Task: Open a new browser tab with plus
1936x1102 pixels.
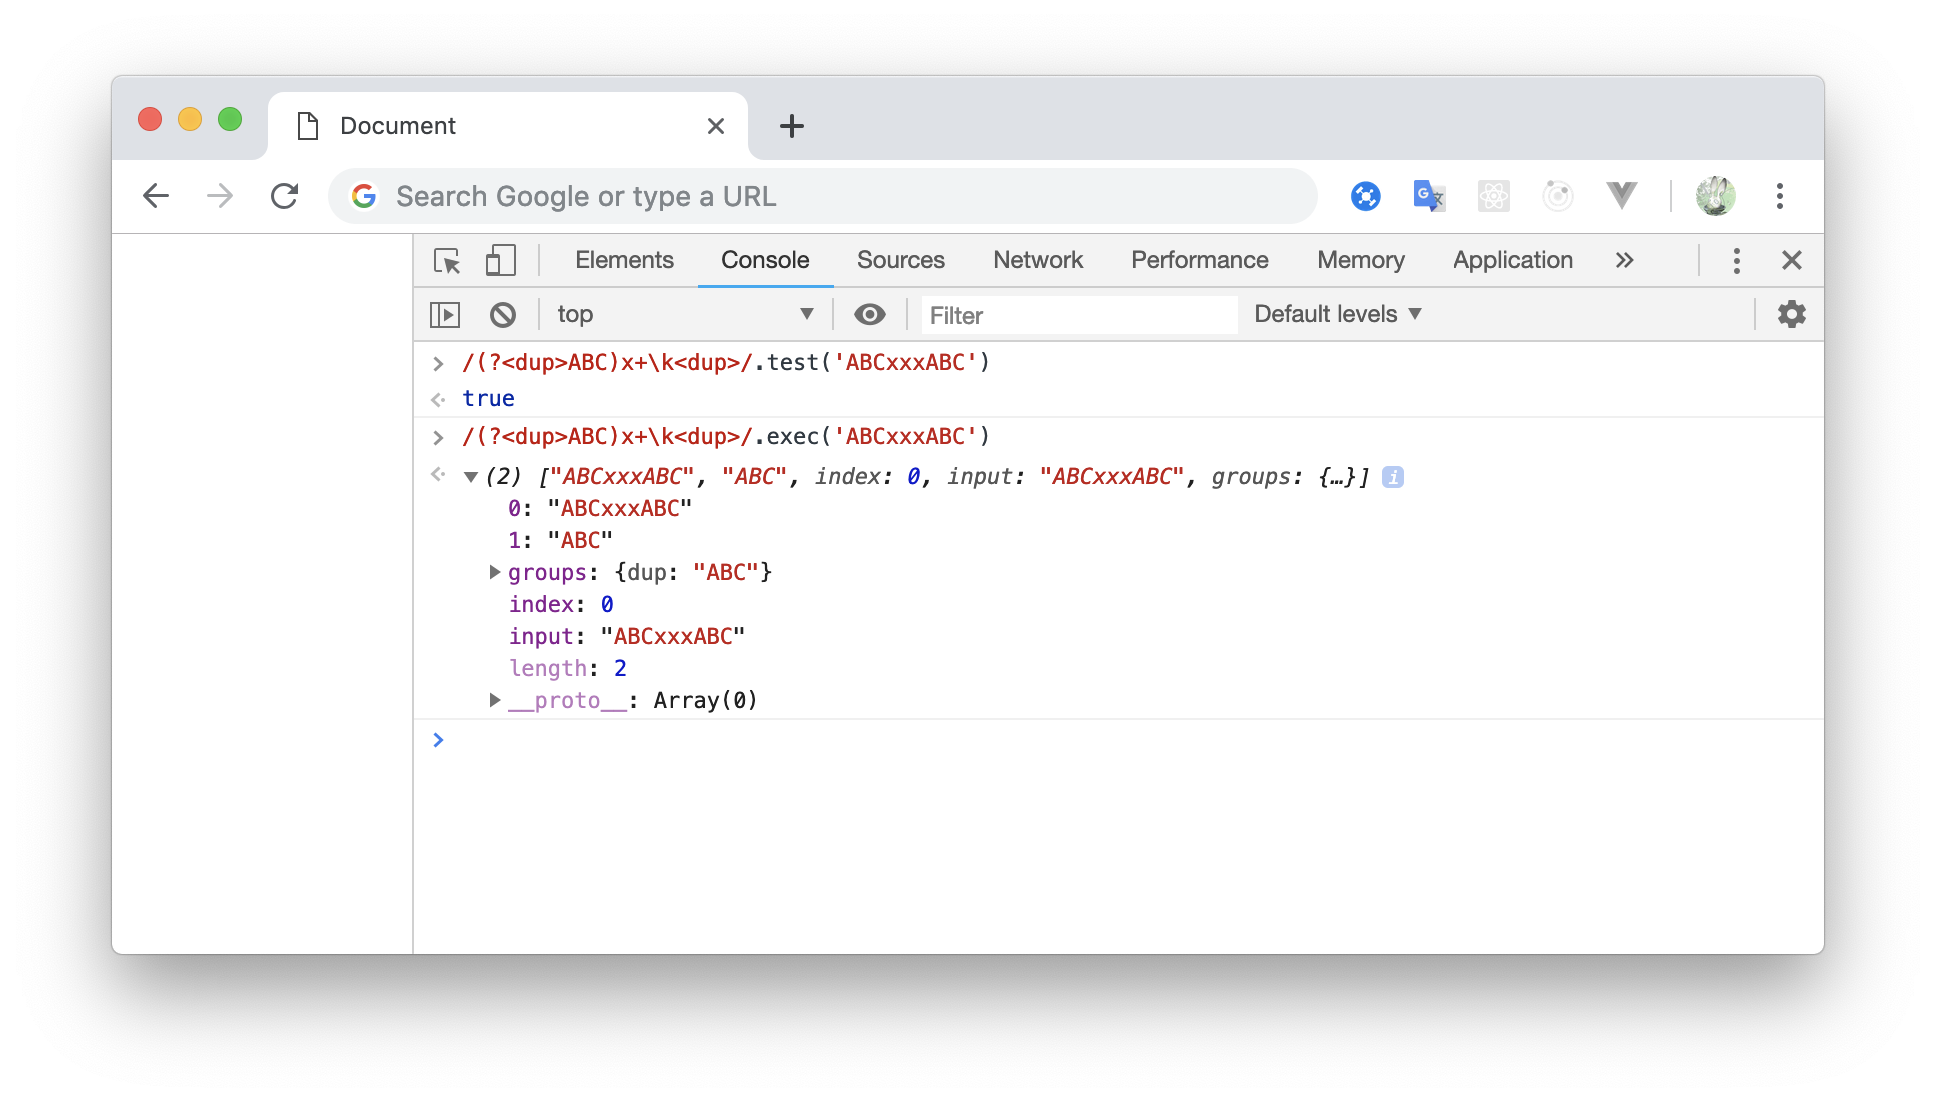Action: pyautogui.click(x=791, y=126)
